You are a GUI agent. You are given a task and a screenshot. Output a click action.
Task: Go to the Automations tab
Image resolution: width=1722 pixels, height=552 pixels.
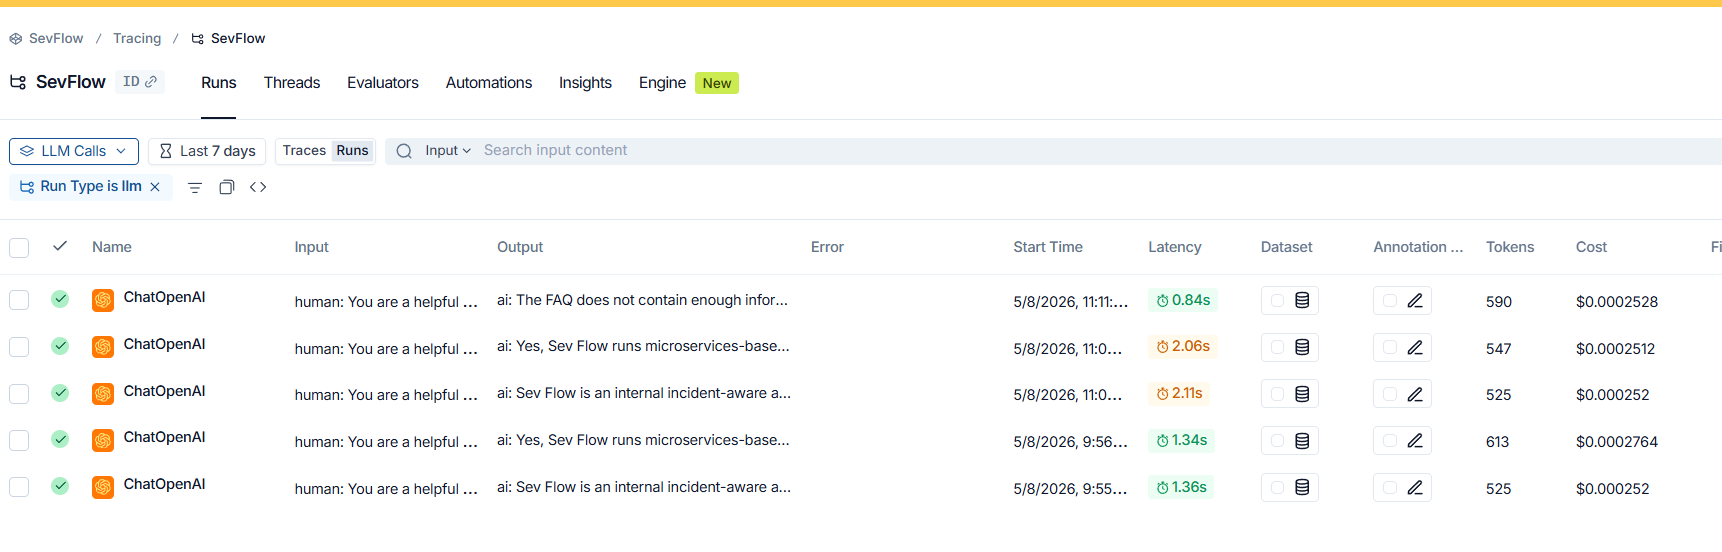tap(489, 83)
